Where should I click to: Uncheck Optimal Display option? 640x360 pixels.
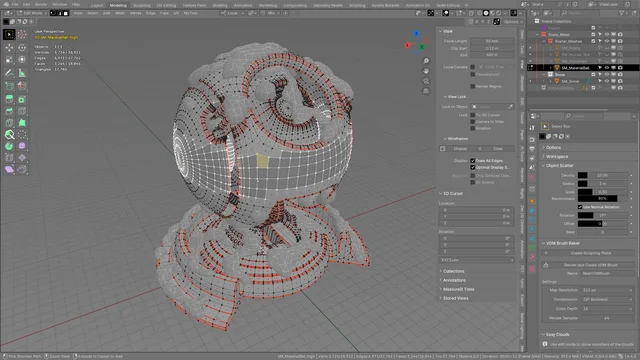click(473, 167)
